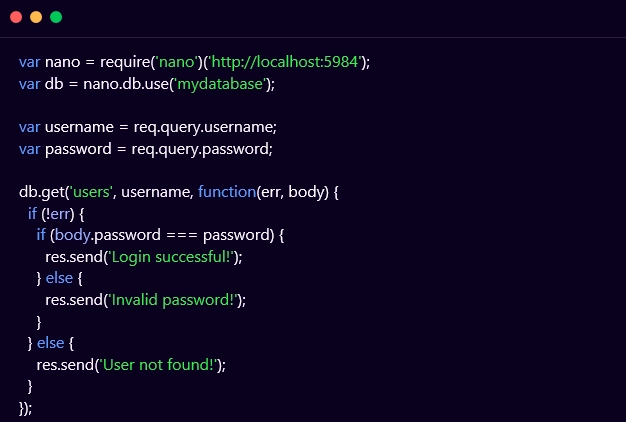Click the yellow minimize window dot
Screen dimensions: 626x422
pos(36,17)
